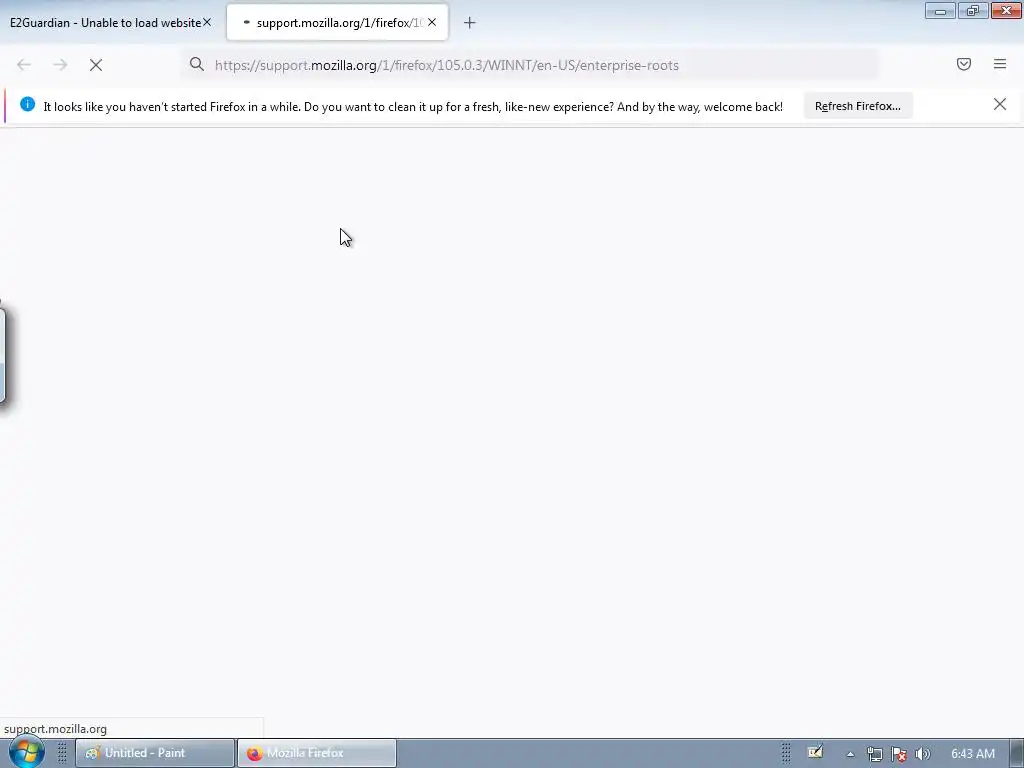Open the volume control in system tray
1024x768 pixels.
click(x=922, y=754)
